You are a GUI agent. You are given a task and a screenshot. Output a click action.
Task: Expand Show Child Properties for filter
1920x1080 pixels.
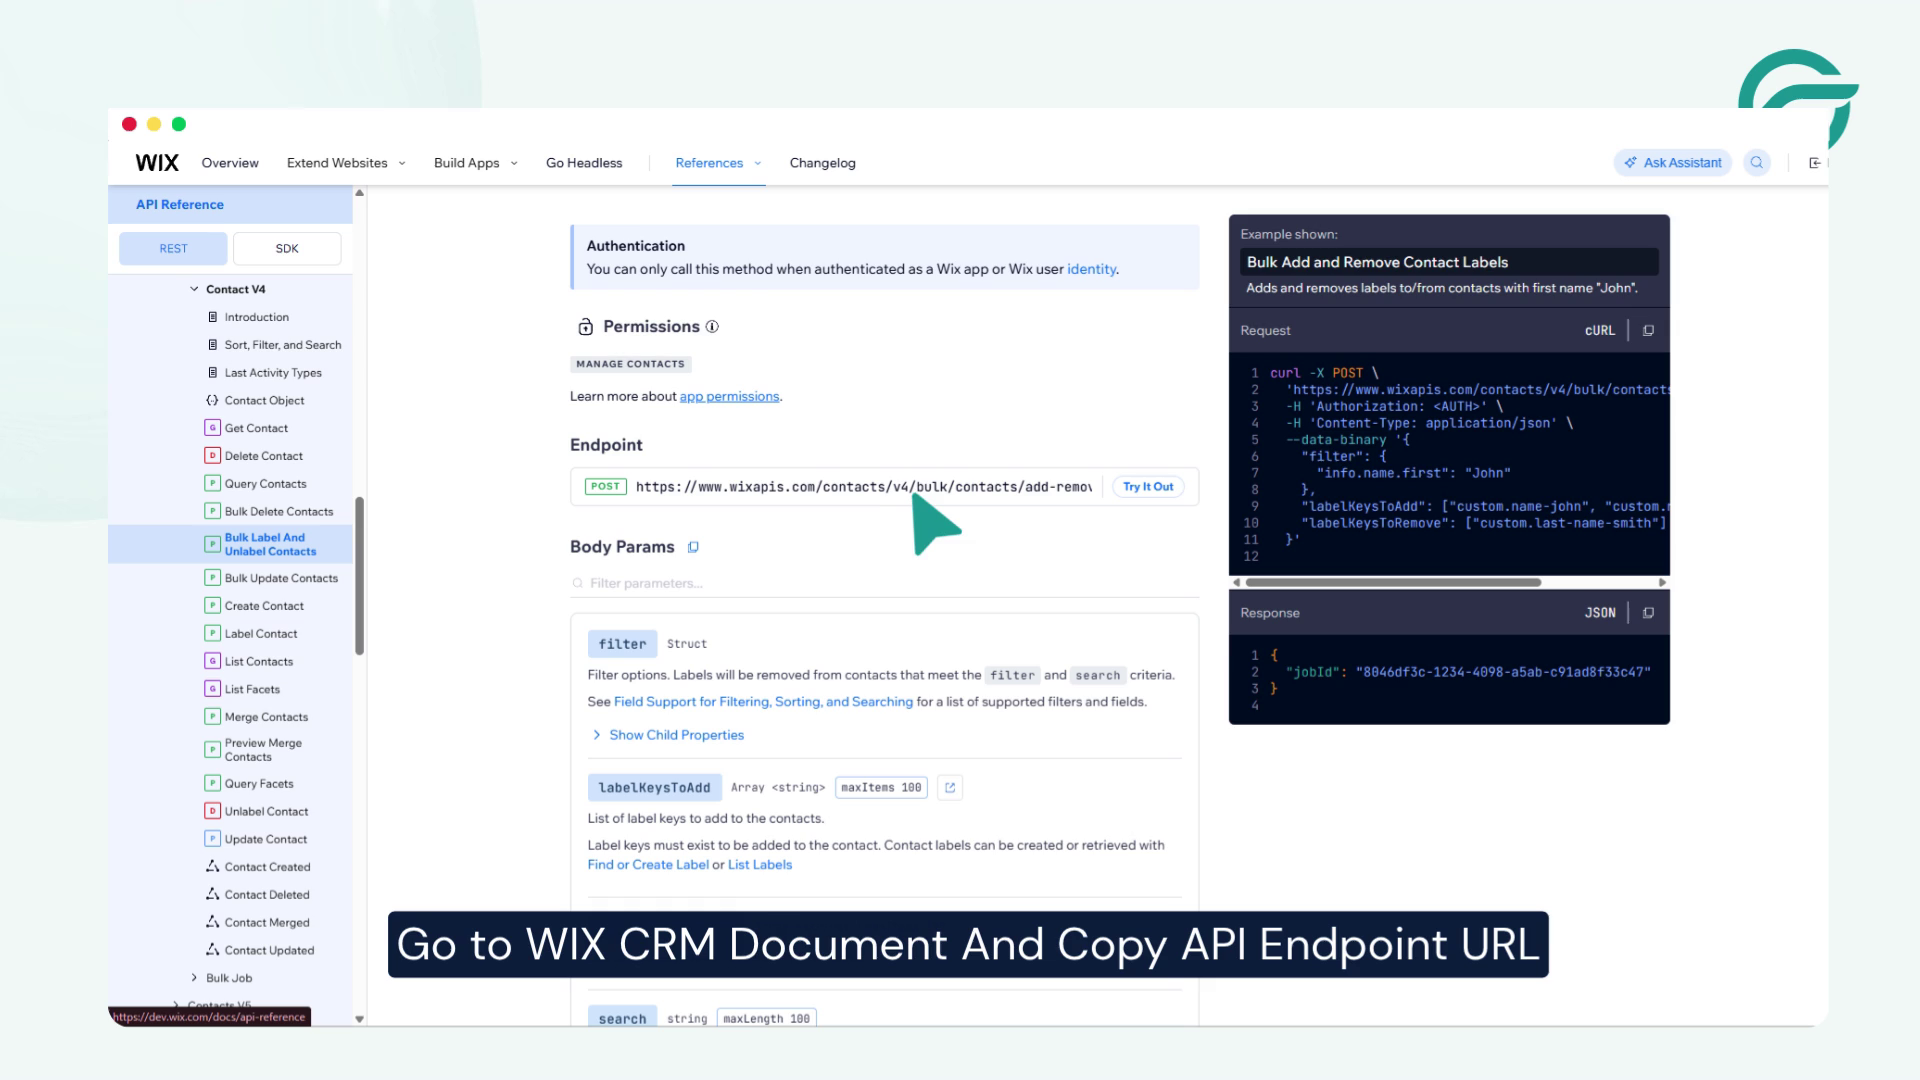(x=668, y=735)
